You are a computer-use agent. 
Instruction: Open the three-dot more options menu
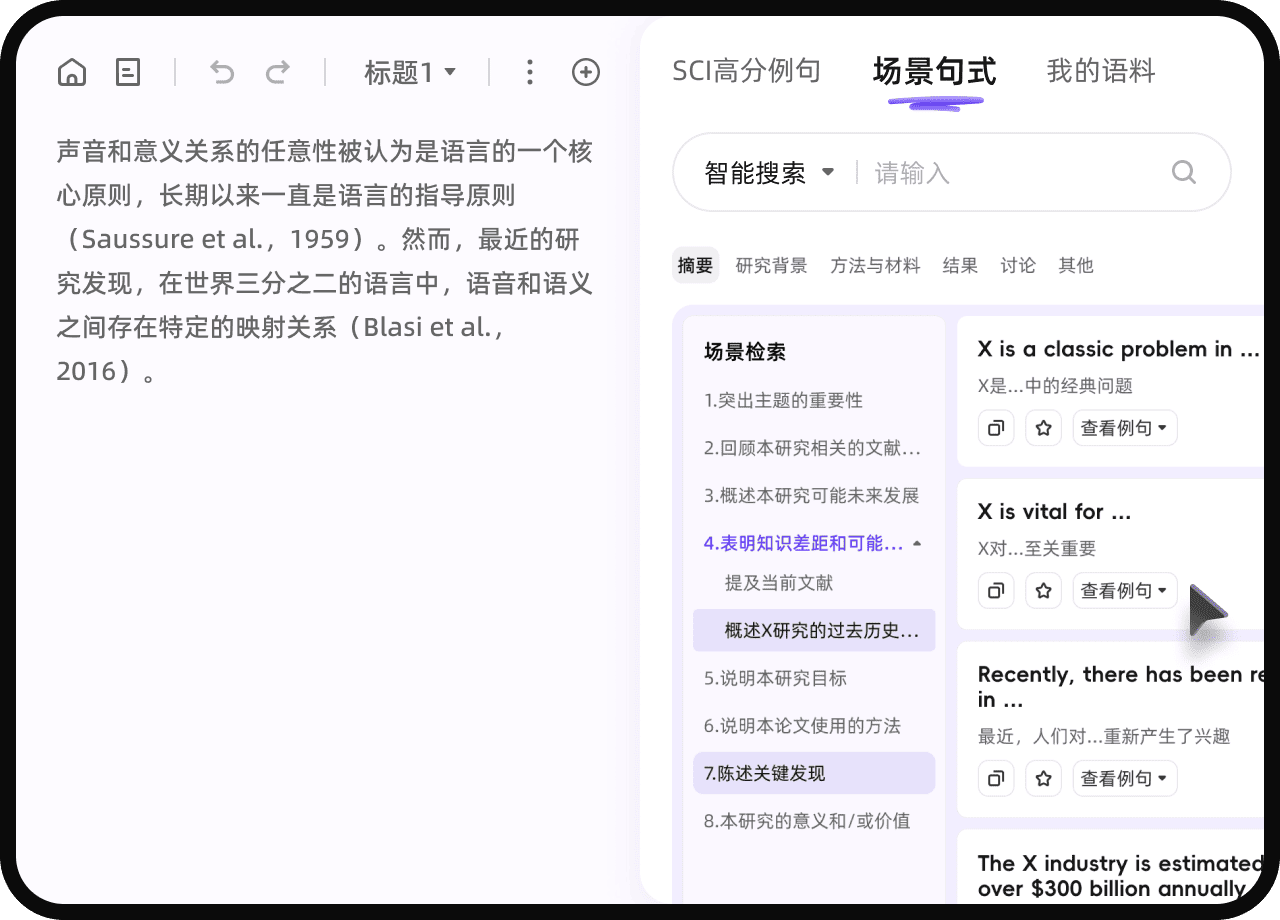pyautogui.click(x=530, y=72)
